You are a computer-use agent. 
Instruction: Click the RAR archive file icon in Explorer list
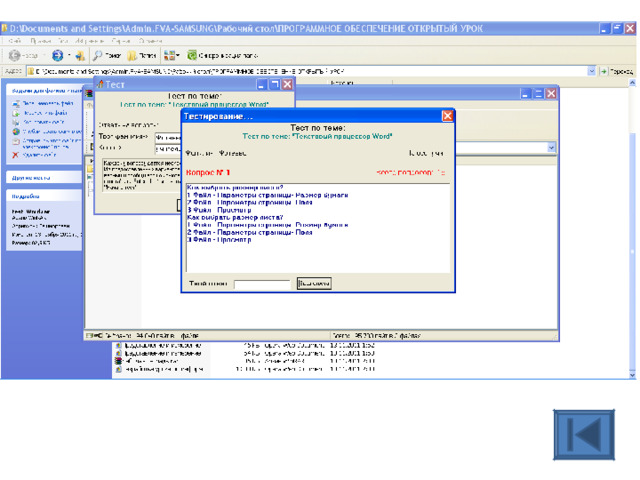point(118,361)
